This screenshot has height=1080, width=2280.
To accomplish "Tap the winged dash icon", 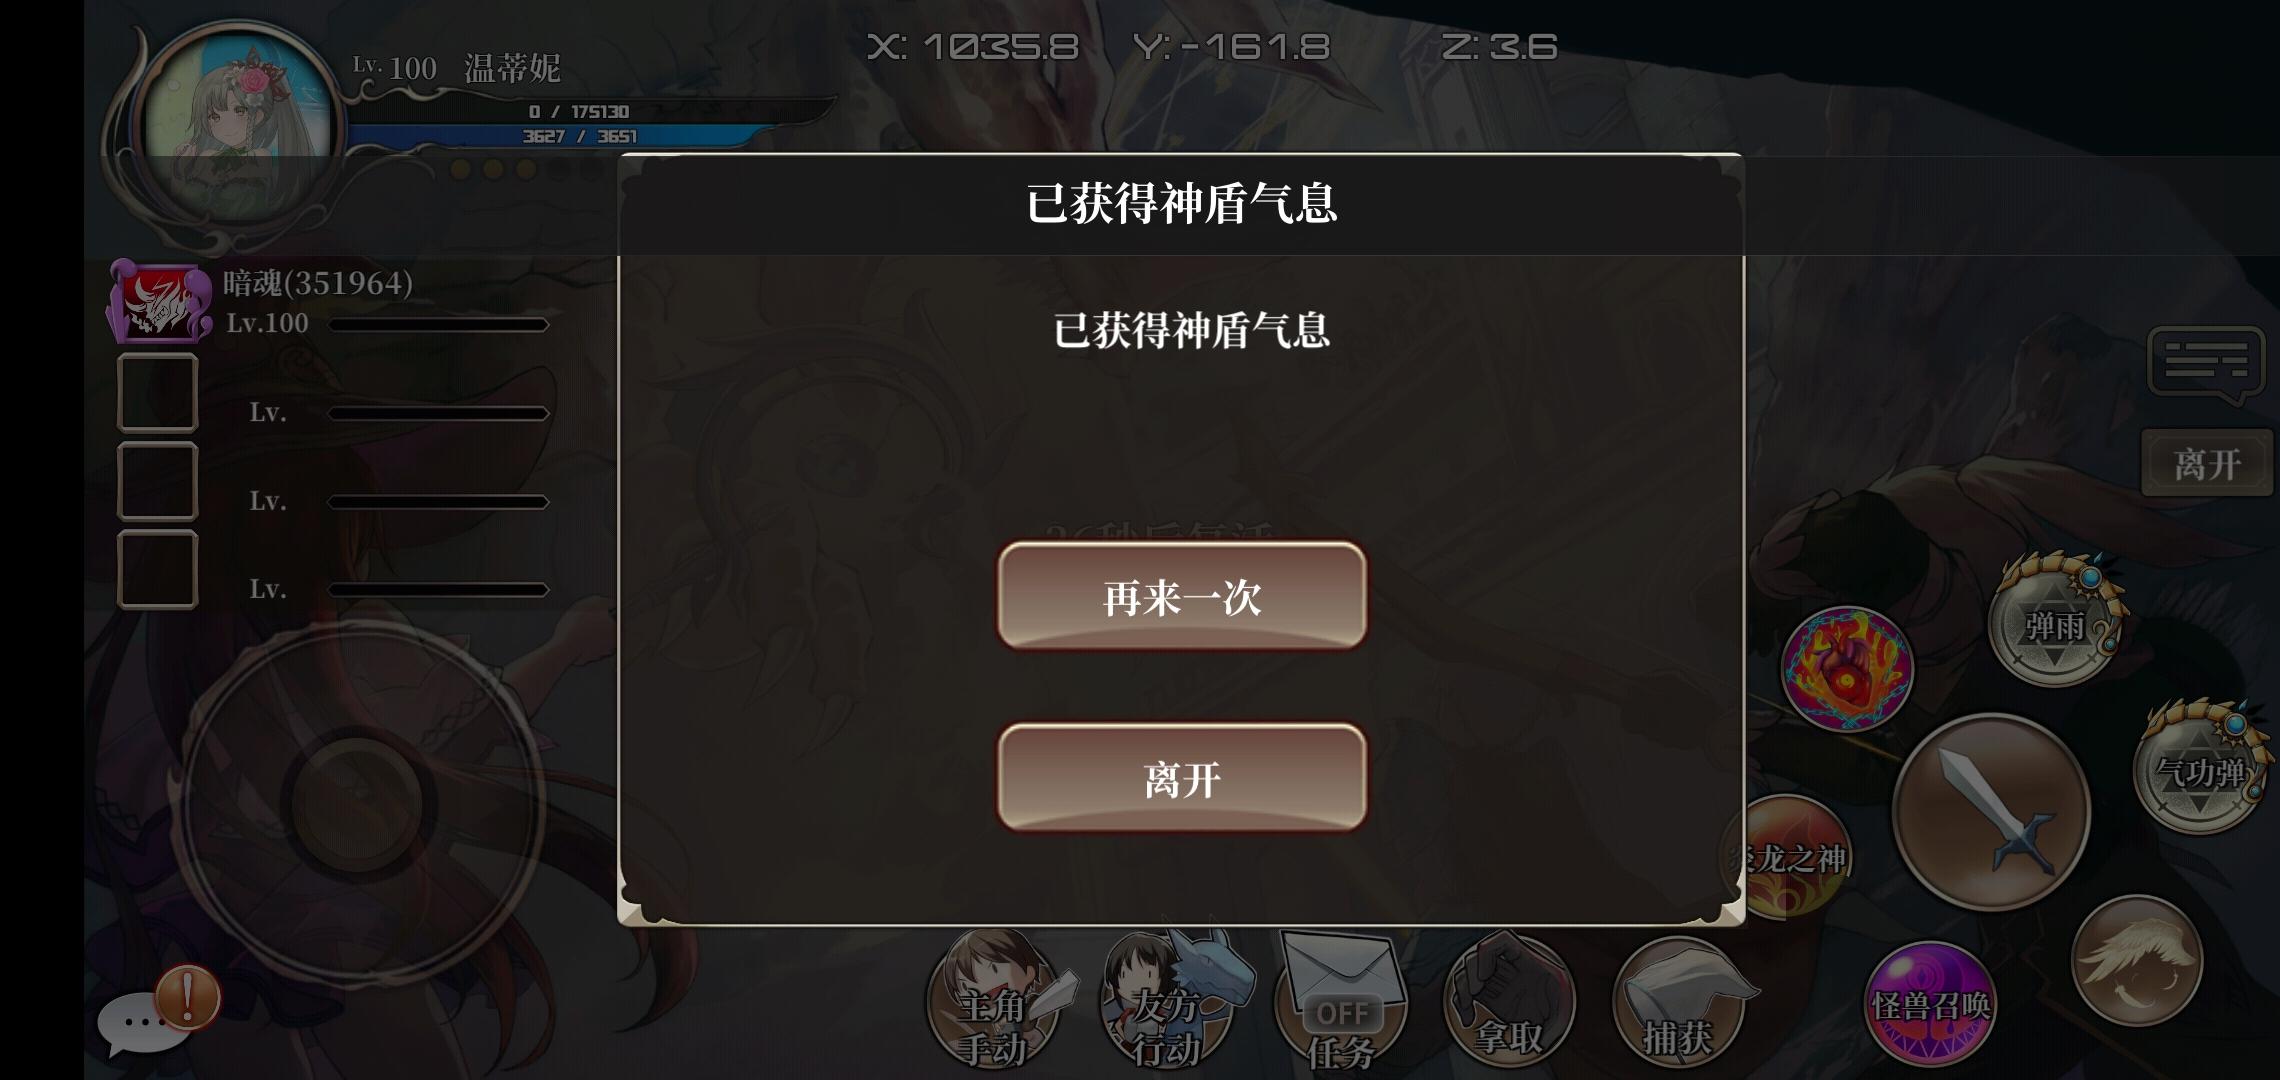I will coord(2136,960).
